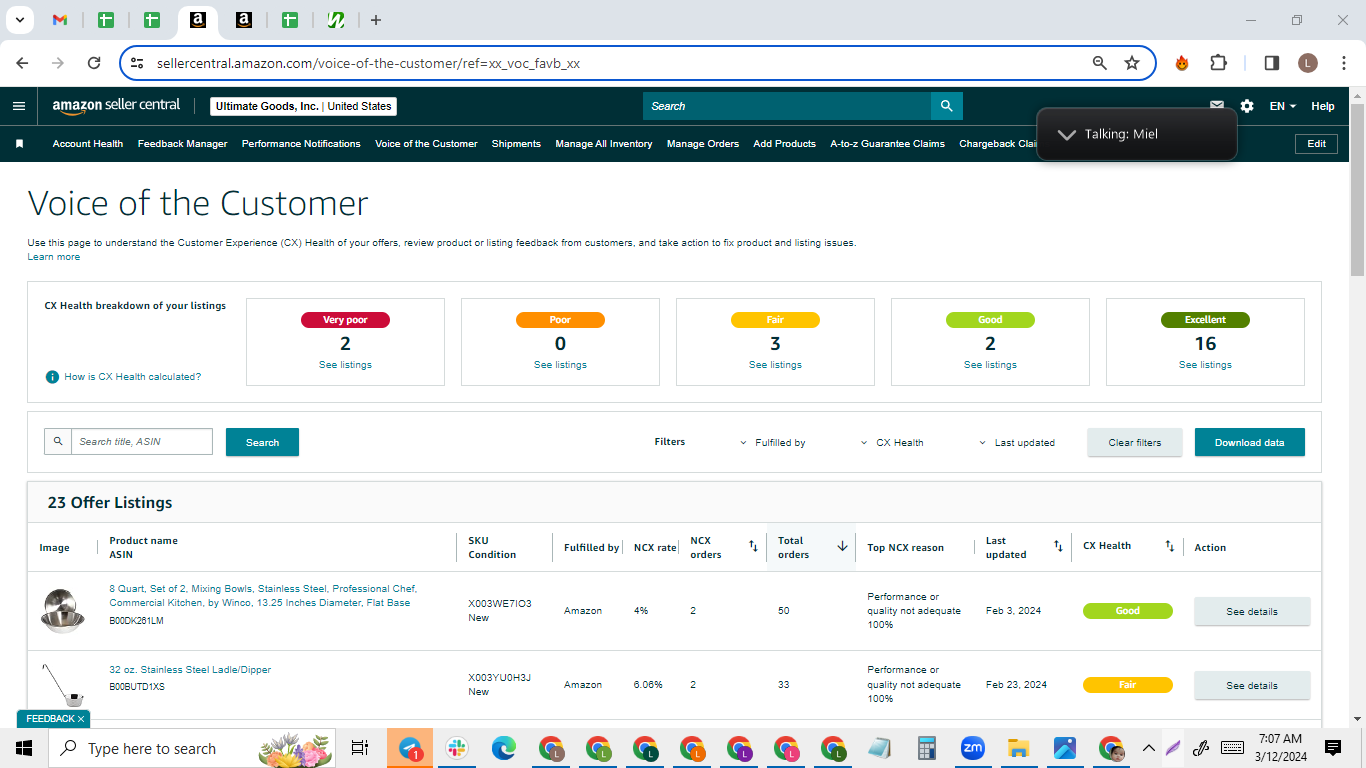Viewport: 1366px width, 768px height.
Task: Sort by the NCX orders column arrows
Action: click(x=753, y=546)
